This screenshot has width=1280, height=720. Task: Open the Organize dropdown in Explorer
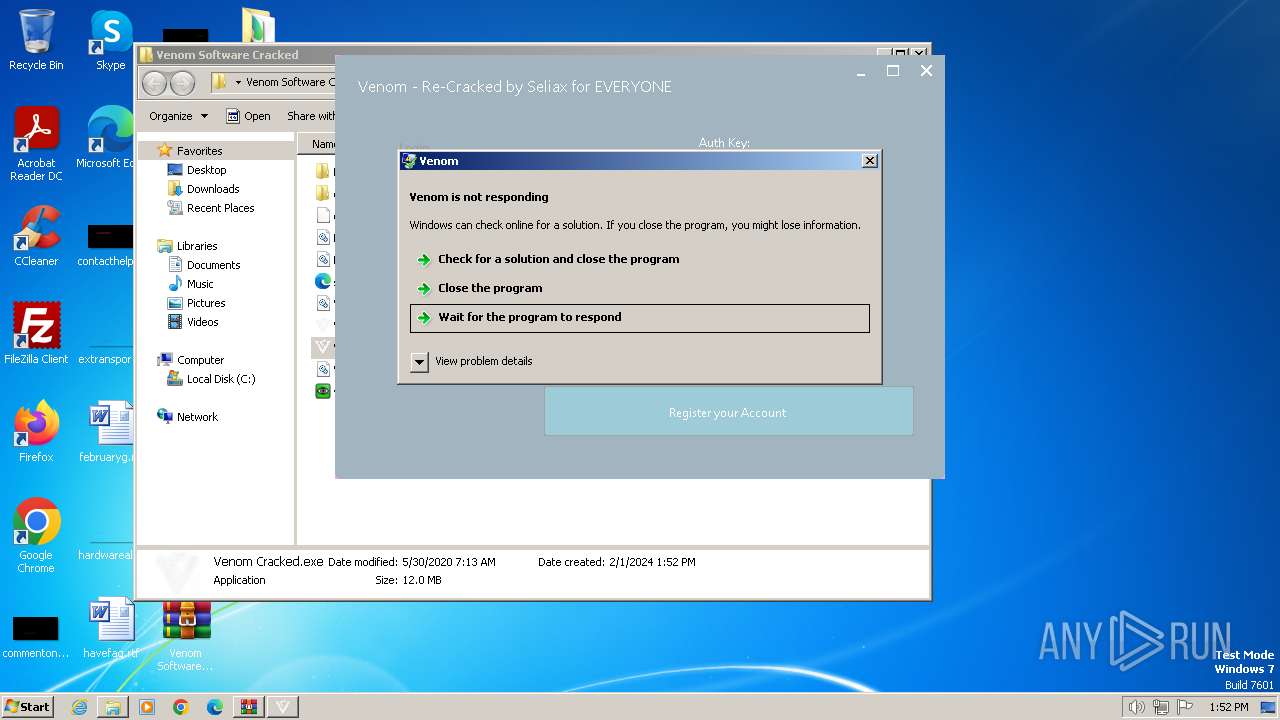tap(179, 116)
